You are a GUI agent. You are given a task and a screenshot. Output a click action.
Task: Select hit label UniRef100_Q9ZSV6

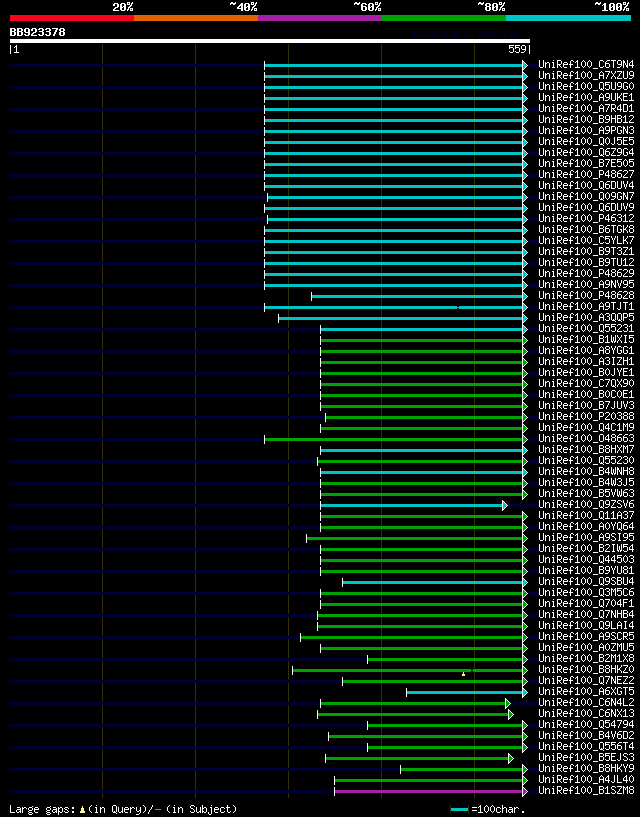586,504
